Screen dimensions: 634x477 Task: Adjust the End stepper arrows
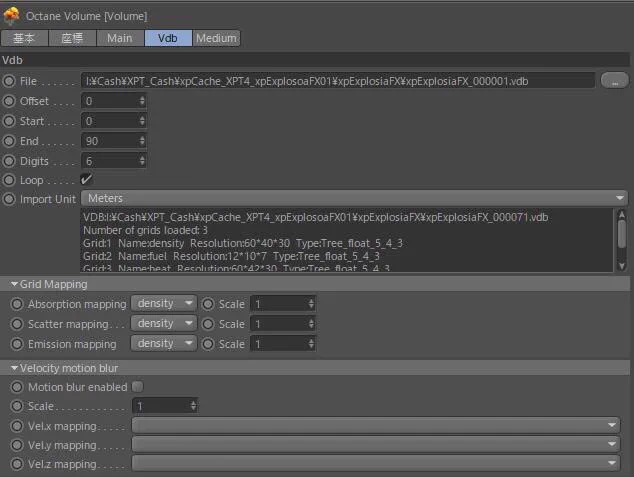(x=142, y=141)
